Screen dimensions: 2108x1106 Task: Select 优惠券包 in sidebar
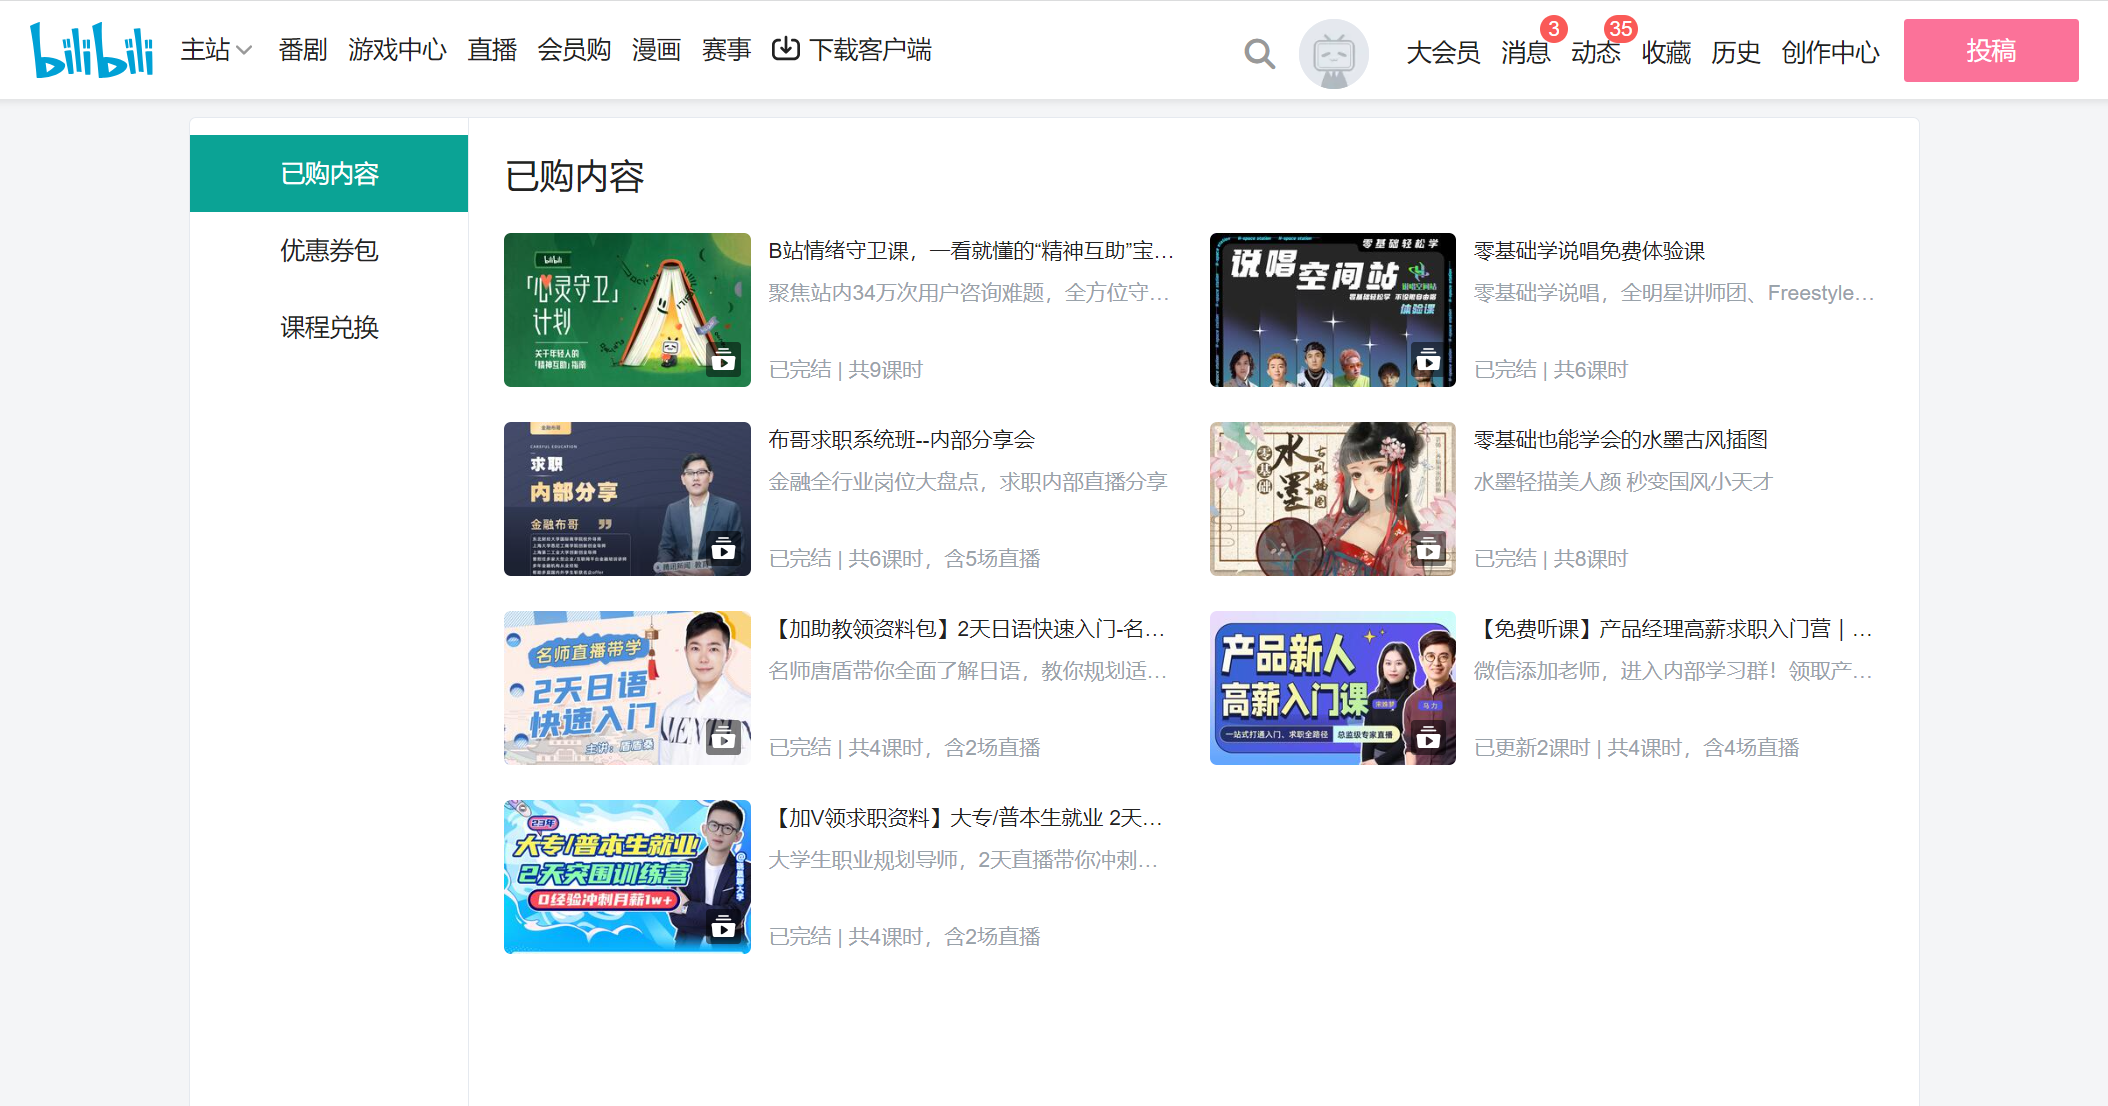[329, 250]
